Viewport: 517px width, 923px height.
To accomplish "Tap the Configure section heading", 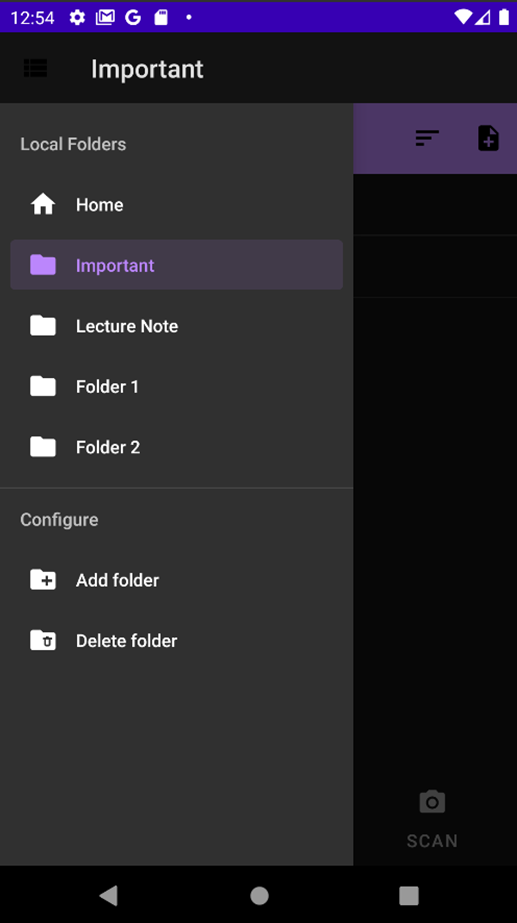I will [59, 520].
